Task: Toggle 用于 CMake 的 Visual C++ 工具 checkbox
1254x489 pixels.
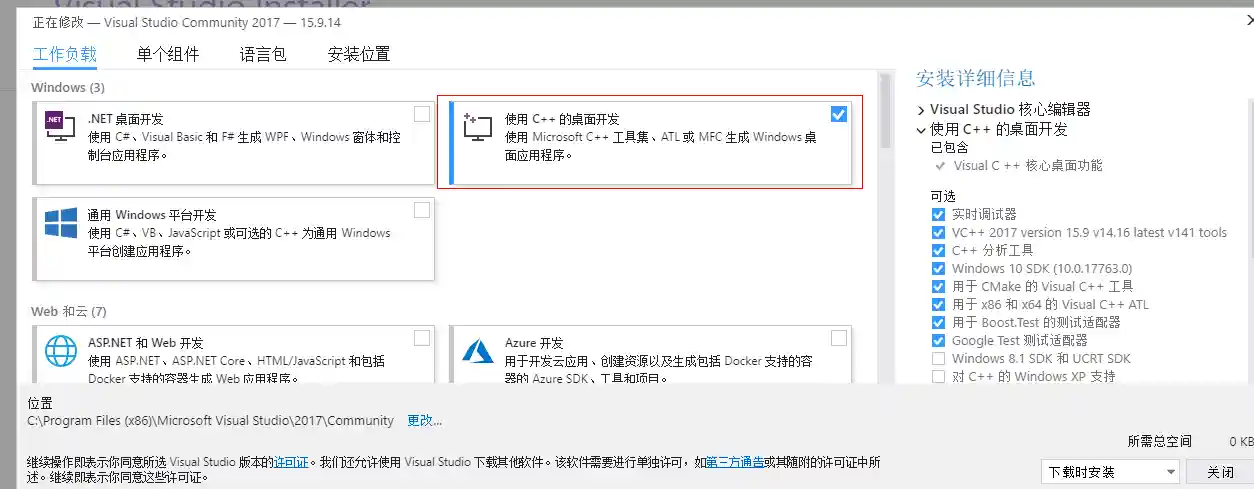Action: coord(938,286)
